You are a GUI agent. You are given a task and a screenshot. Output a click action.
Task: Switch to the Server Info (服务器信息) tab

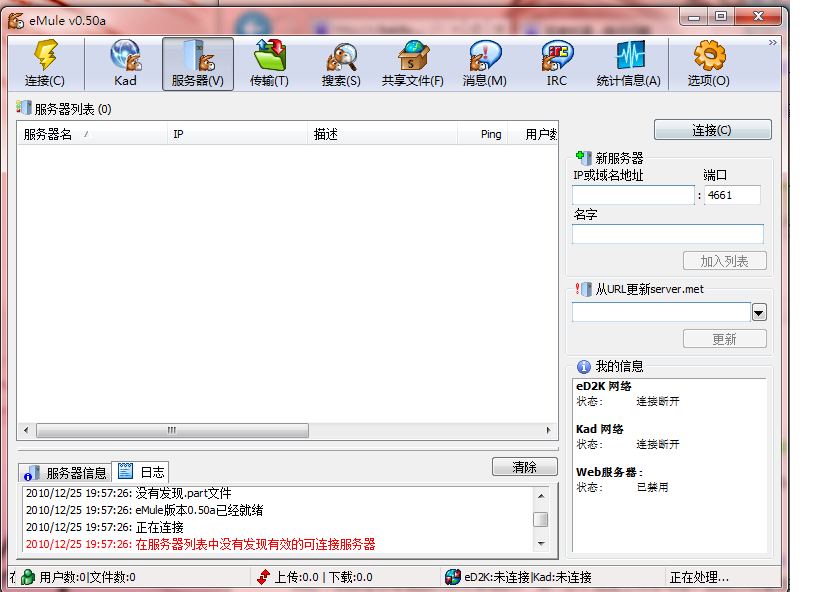[x=65, y=473]
